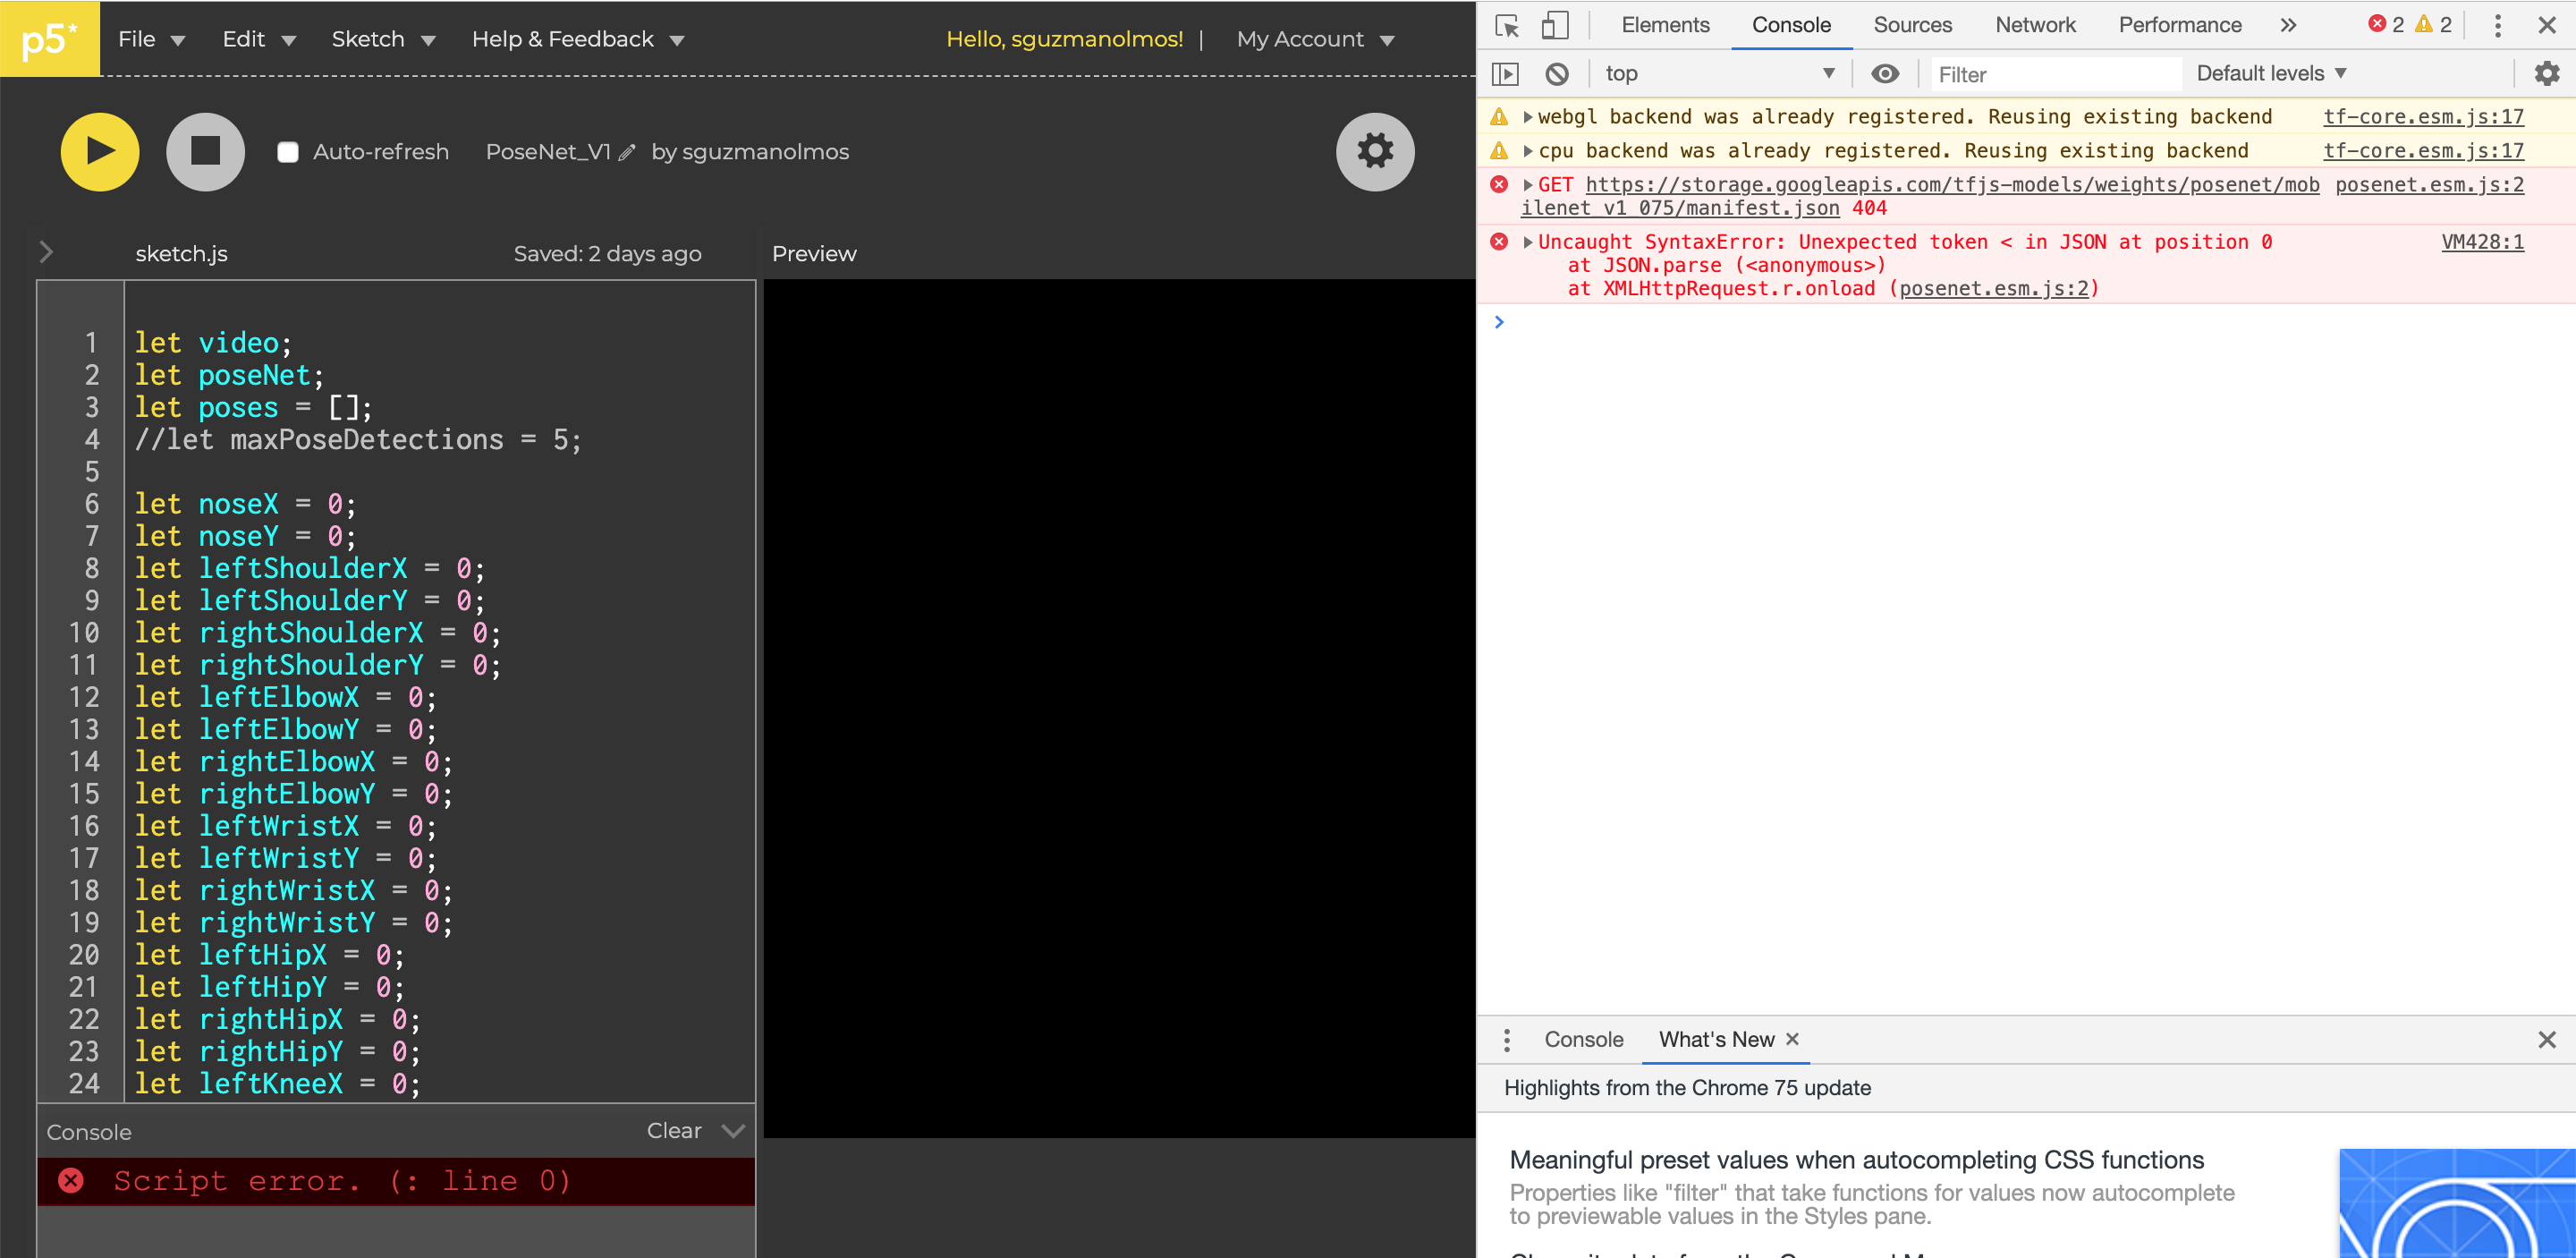The image size is (2576, 1258).
Task: Click the red error count badge
Action: click(x=2386, y=25)
